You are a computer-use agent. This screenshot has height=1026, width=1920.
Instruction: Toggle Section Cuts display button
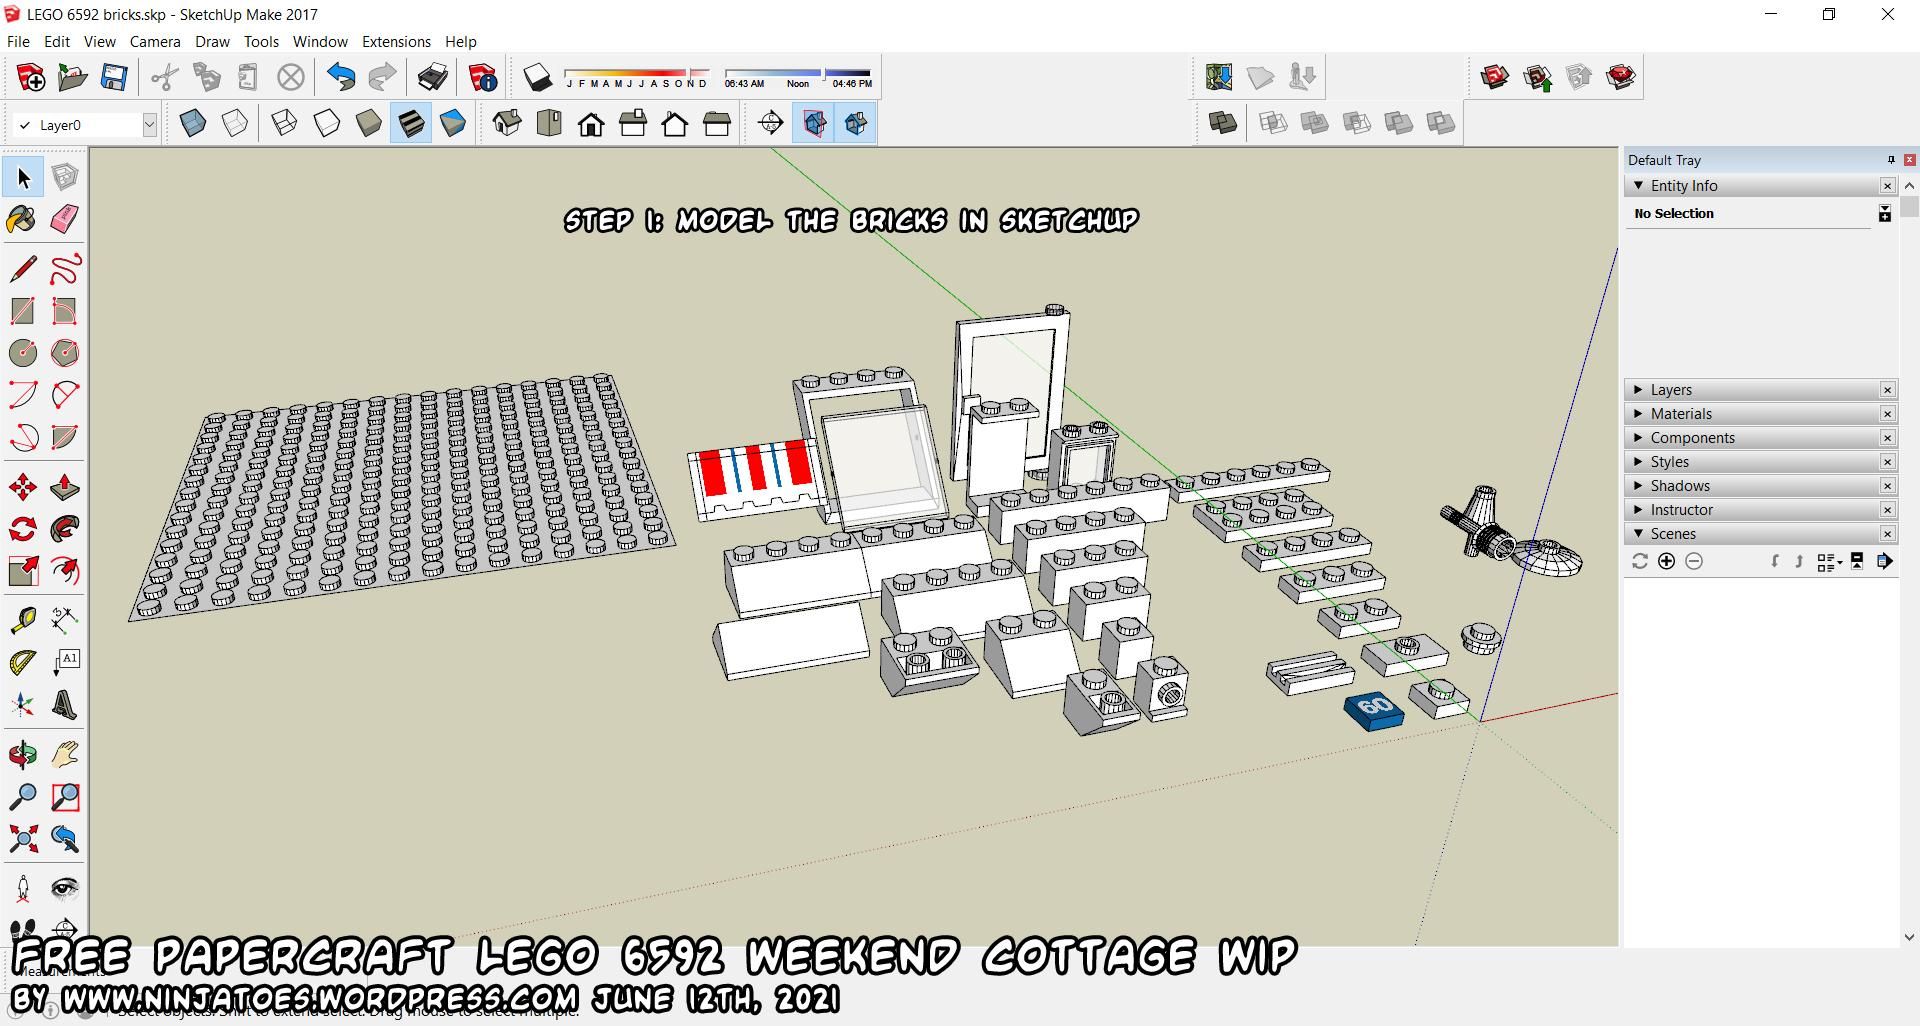pos(855,124)
